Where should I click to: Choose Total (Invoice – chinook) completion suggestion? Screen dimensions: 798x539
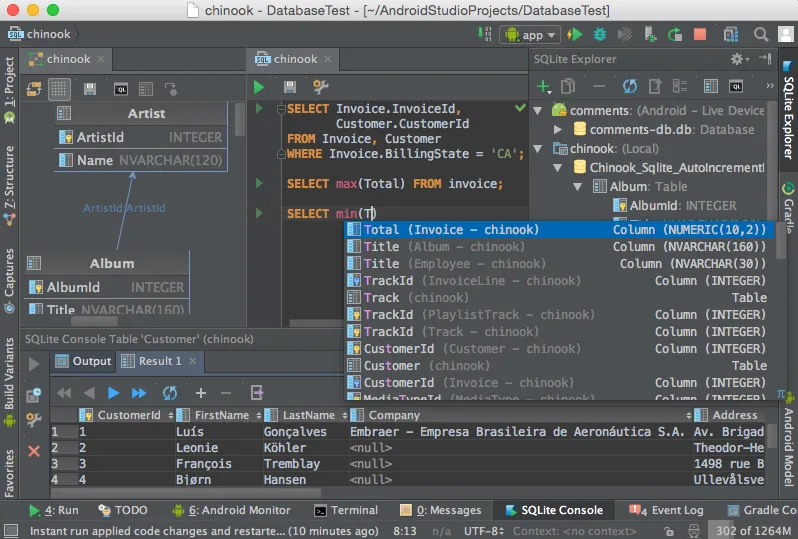tap(560, 230)
